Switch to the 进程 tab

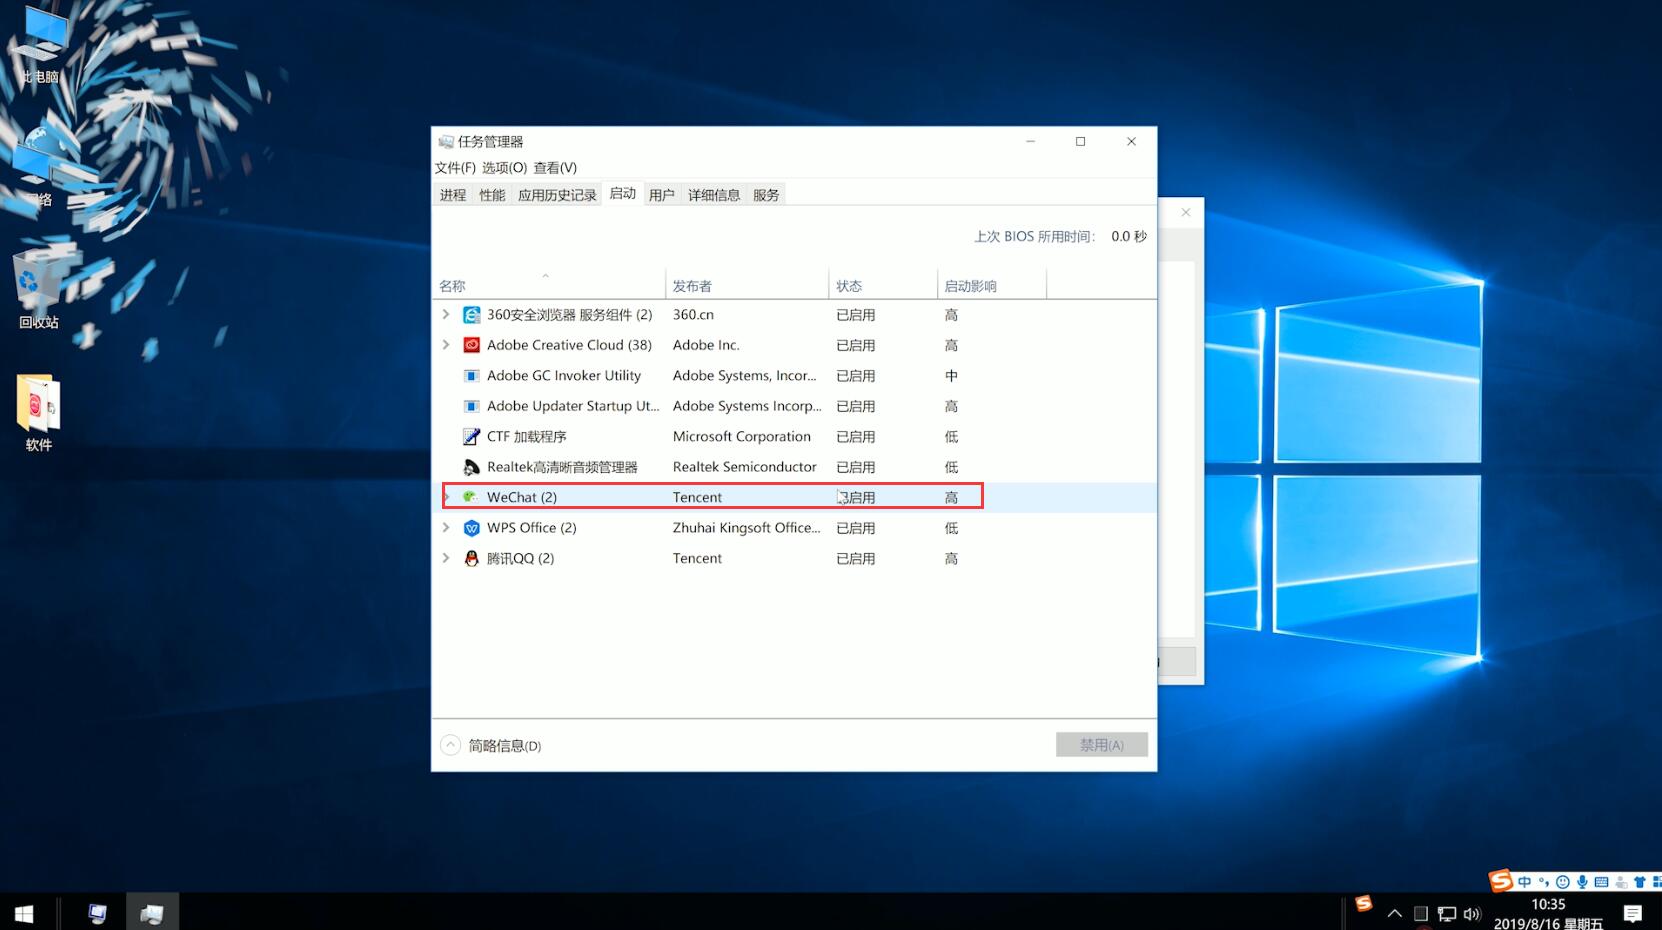(453, 195)
